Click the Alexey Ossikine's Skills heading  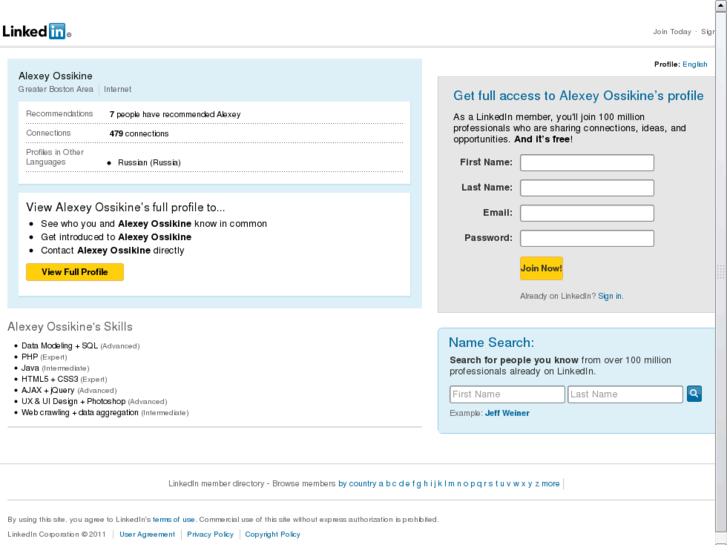point(70,327)
